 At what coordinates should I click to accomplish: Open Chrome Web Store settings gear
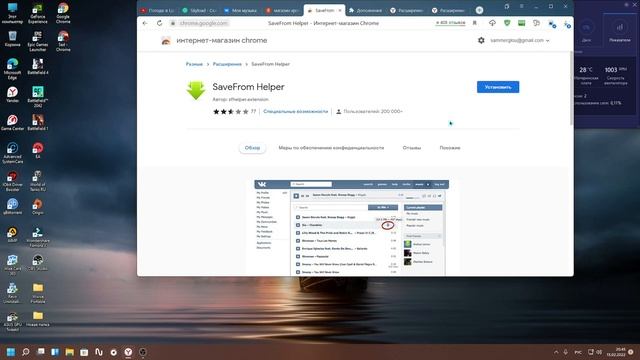[x=481, y=40]
